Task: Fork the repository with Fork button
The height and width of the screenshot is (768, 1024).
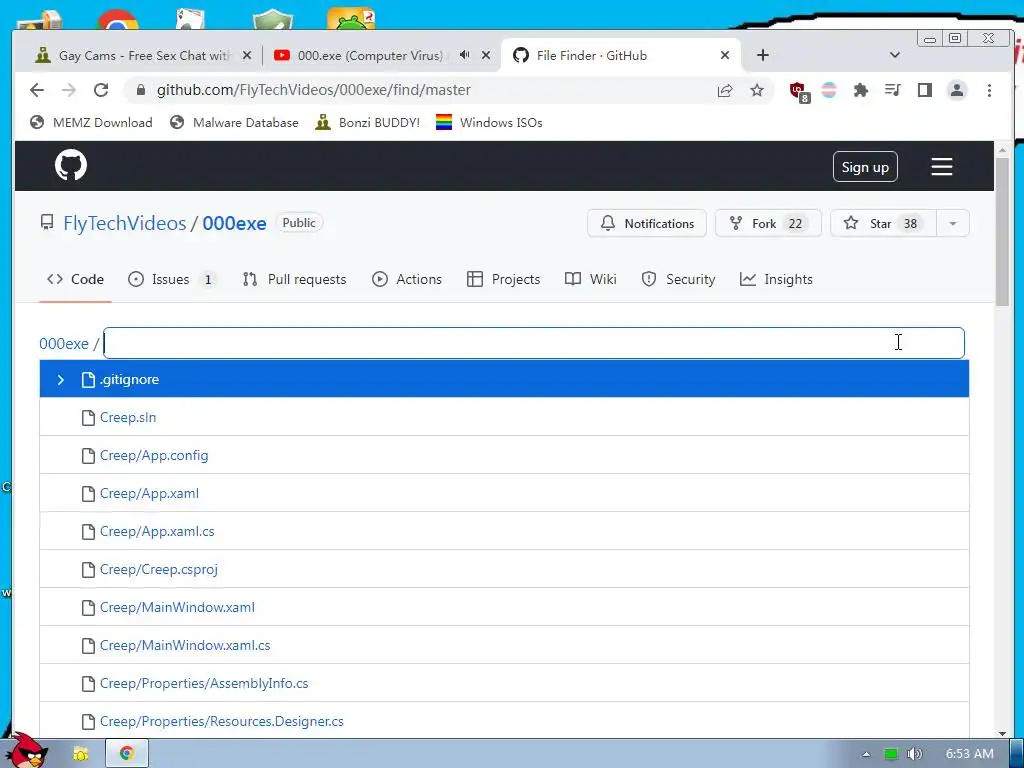Action: click(x=768, y=223)
